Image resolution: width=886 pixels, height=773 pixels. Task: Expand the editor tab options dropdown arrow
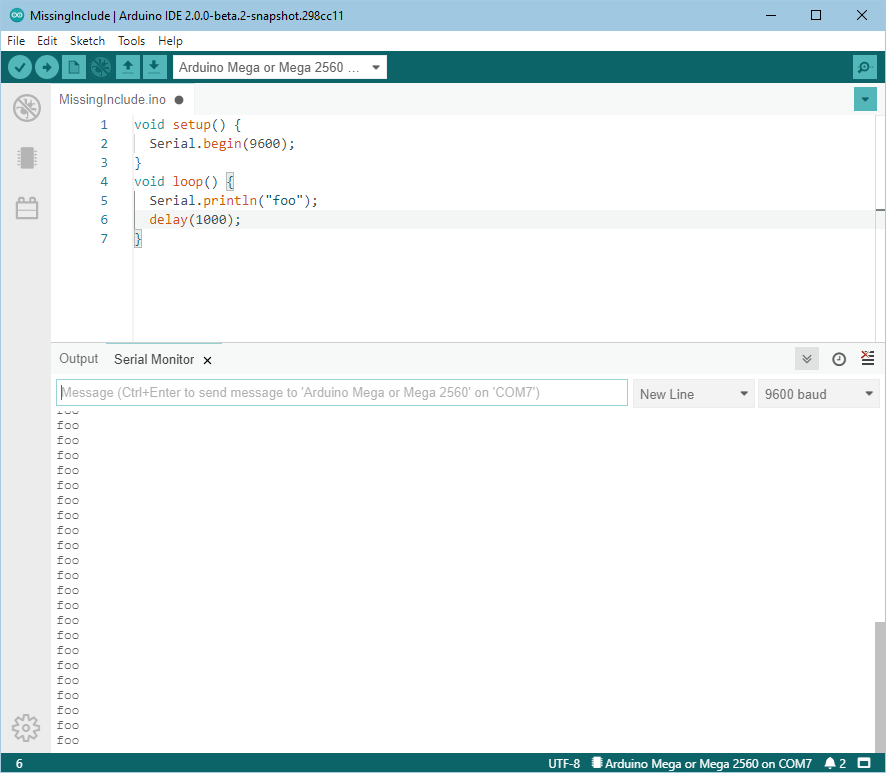(865, 99)
